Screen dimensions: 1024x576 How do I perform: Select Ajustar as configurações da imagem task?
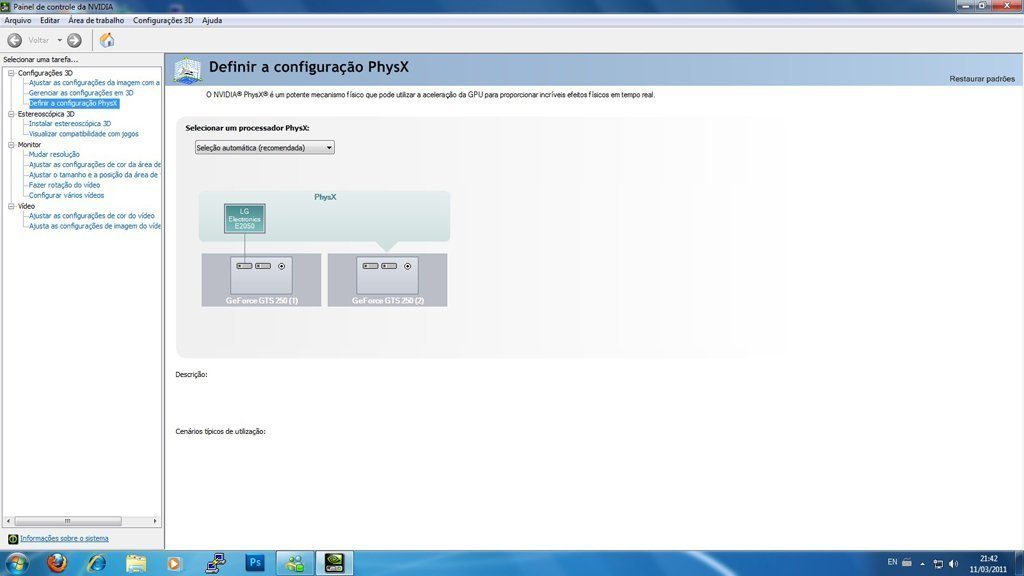[94, 83]
